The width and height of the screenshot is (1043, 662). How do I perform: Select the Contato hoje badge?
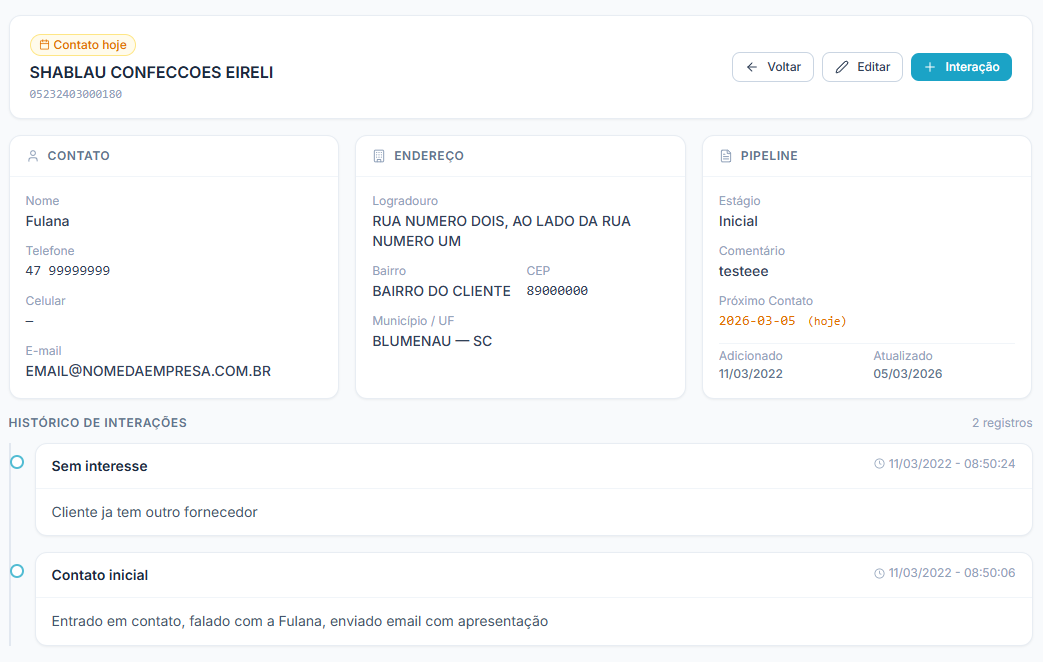[x=82, y=44]
